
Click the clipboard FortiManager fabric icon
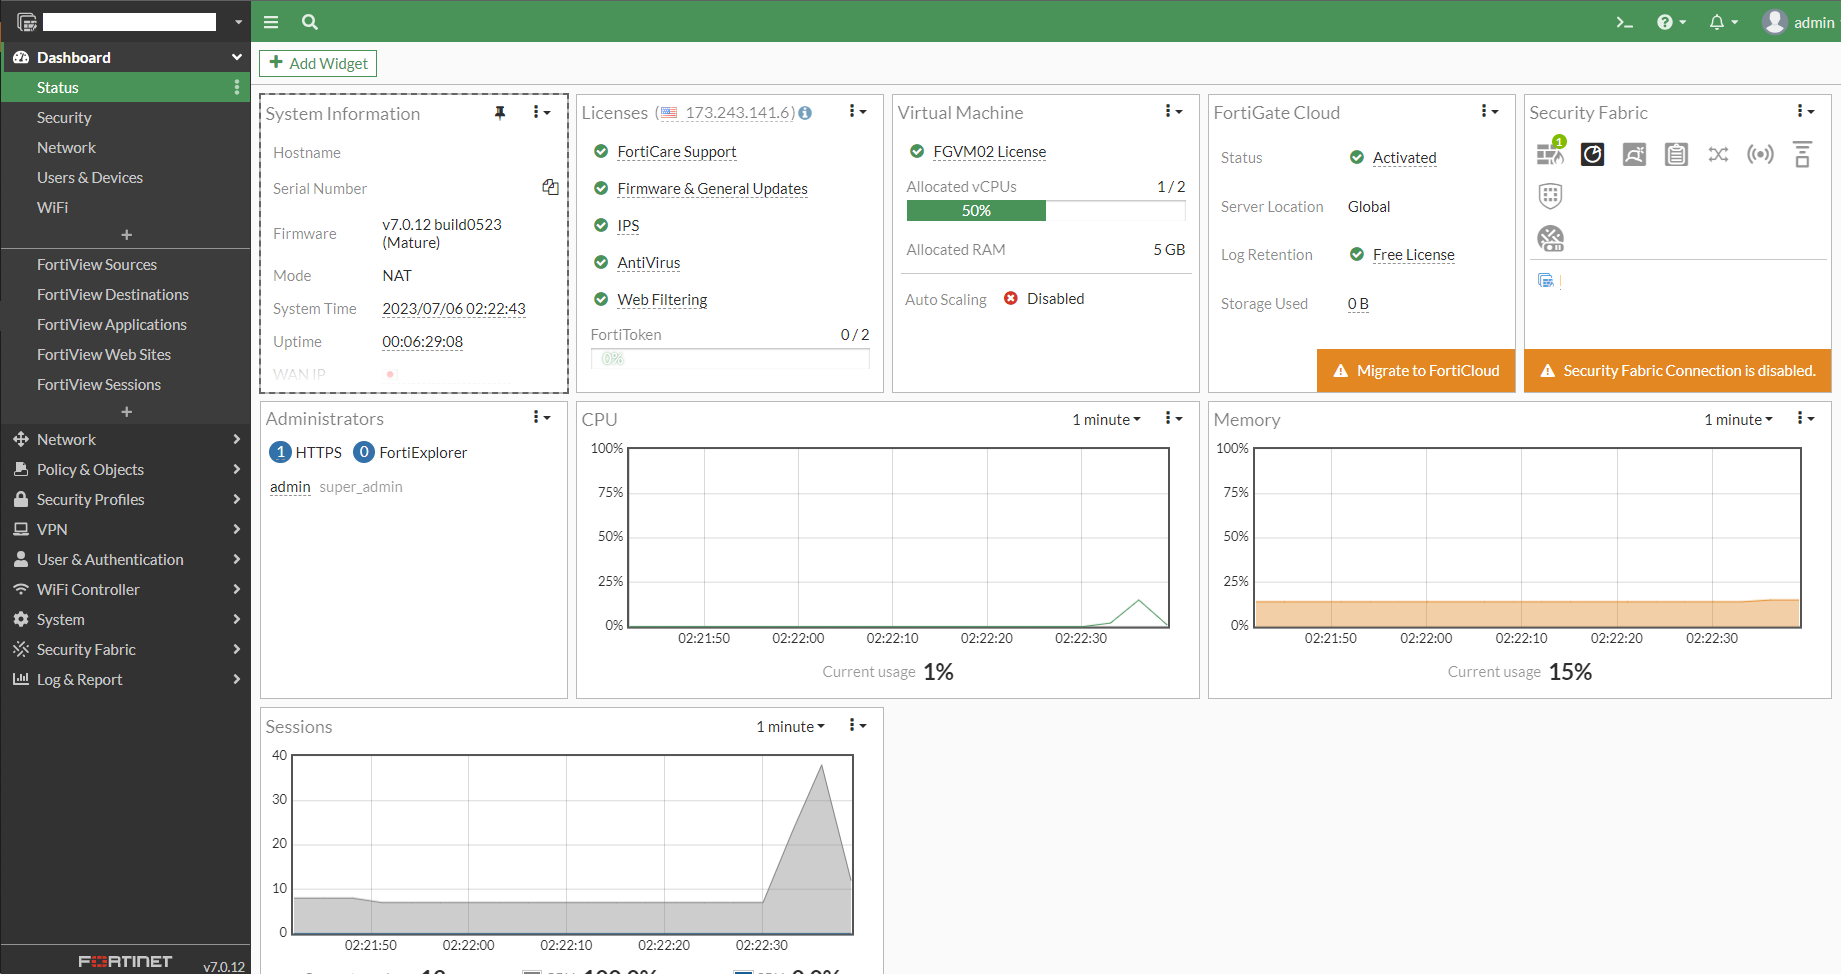tap(1676, 154)
